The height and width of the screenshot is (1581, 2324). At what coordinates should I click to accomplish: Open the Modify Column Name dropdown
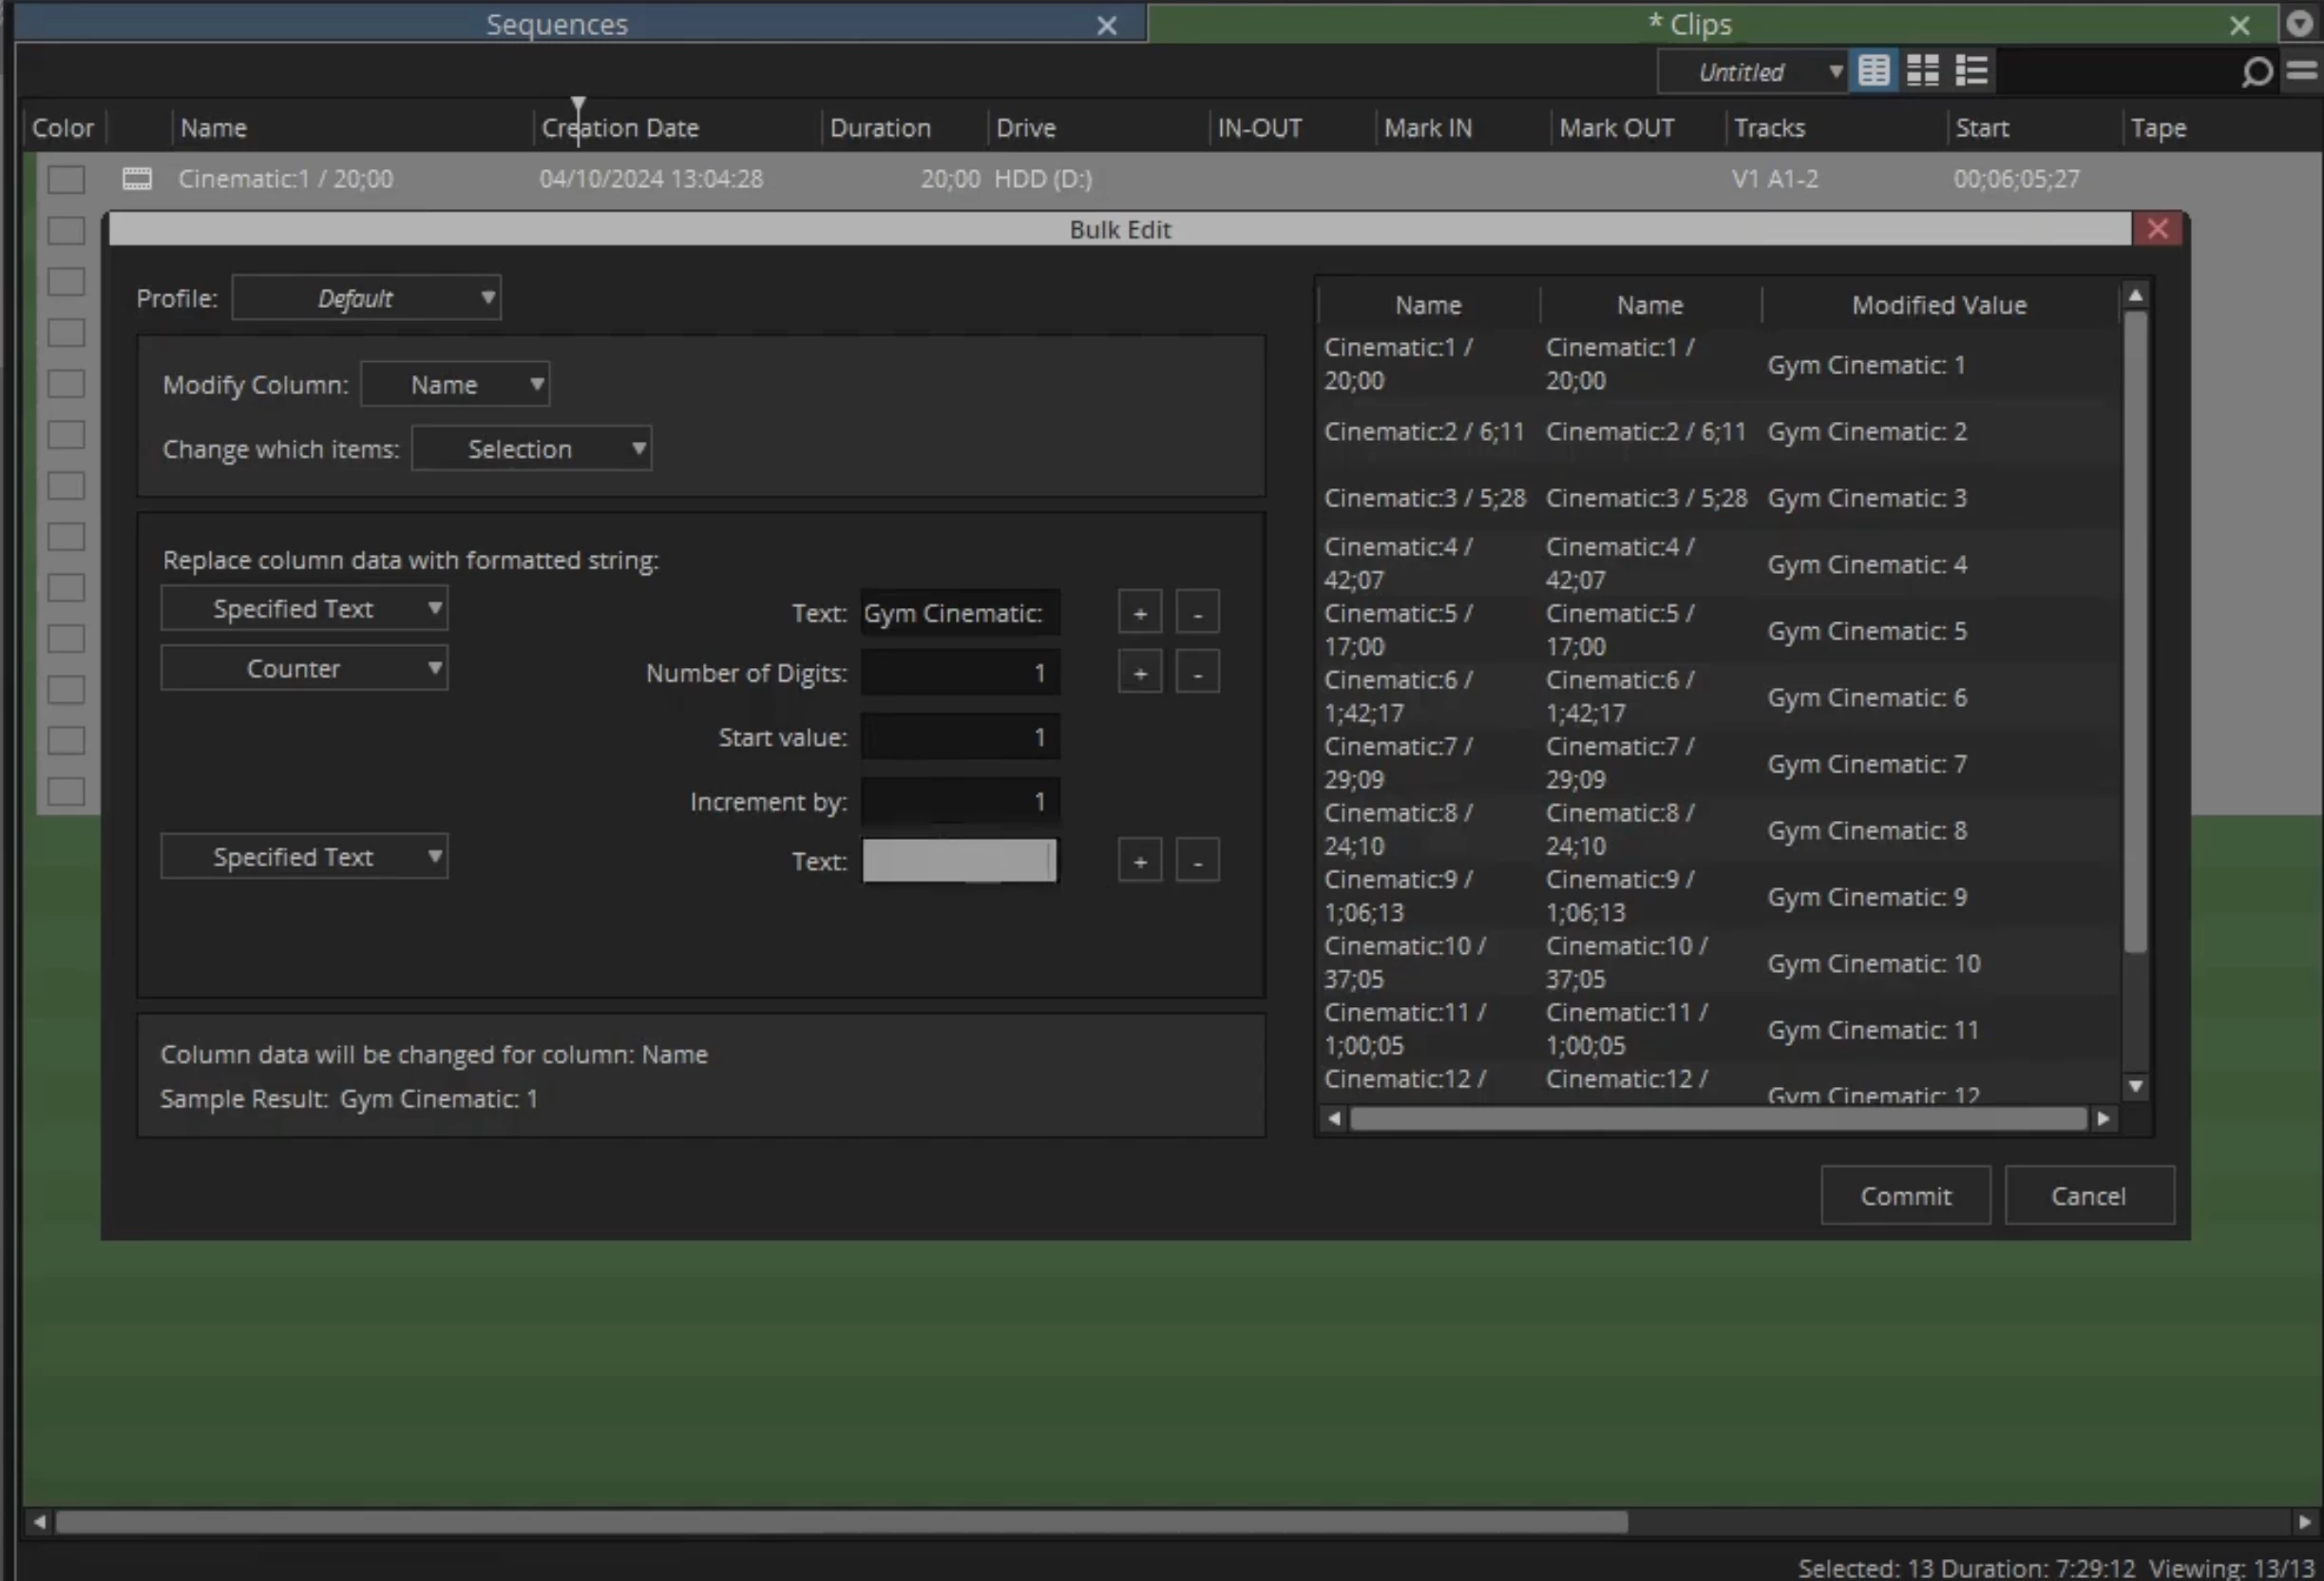click(x=455, y=385)
